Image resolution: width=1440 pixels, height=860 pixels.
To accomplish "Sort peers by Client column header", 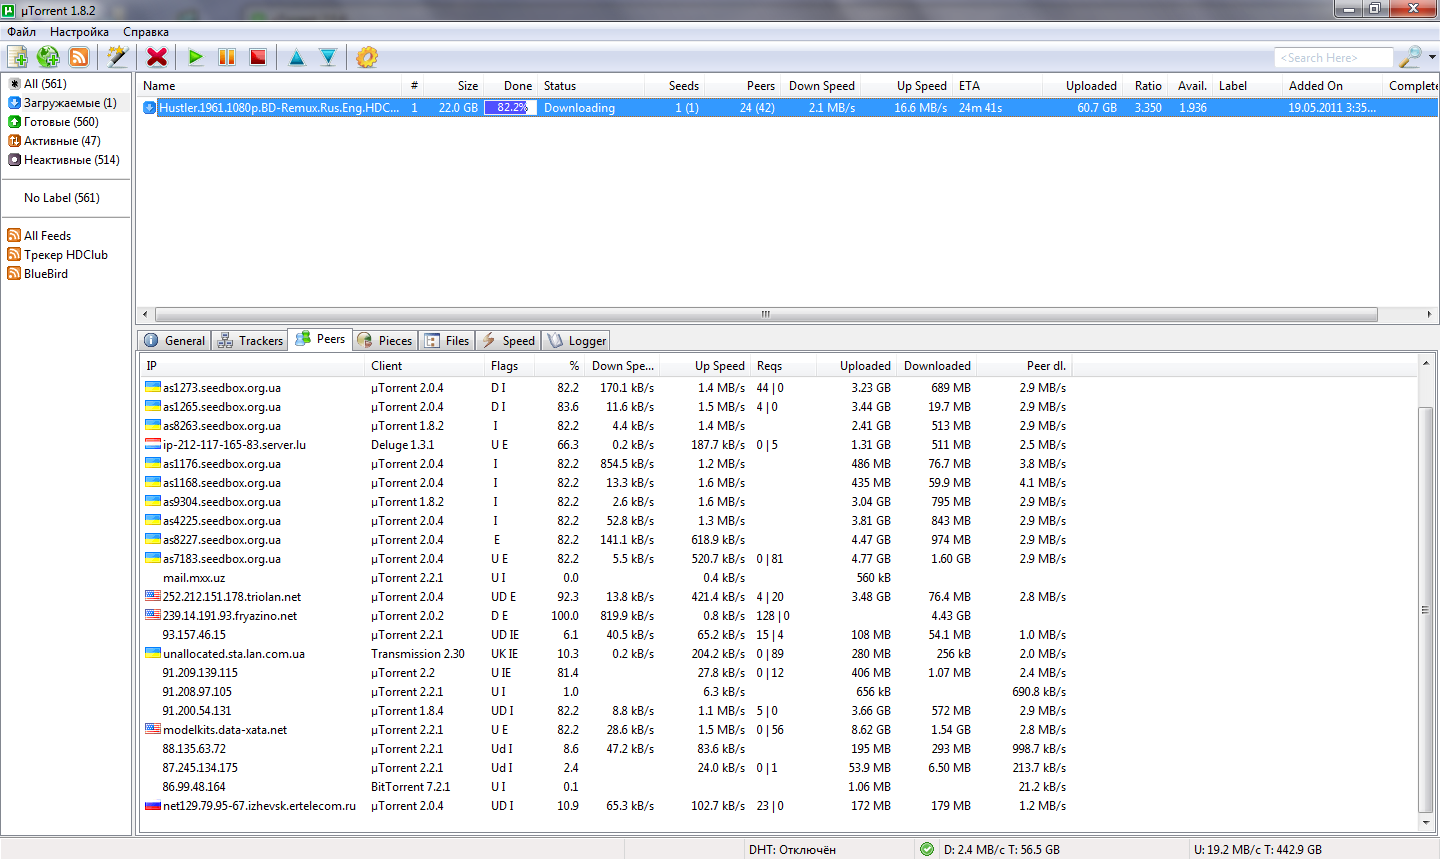I will coord(425,366).
